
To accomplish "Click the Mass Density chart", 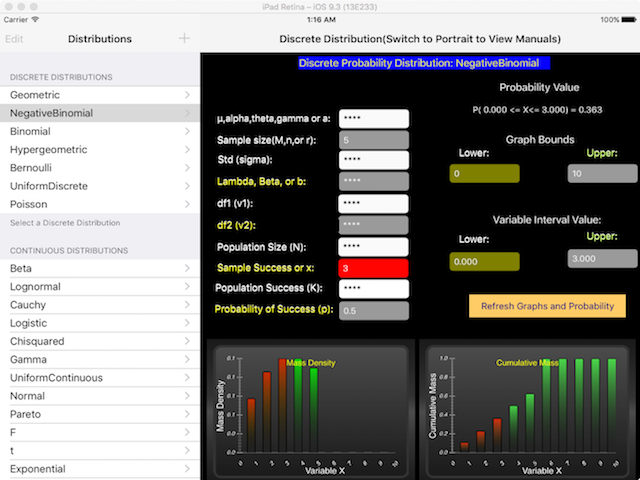I will pyautogui.click(x=311, y=411).
